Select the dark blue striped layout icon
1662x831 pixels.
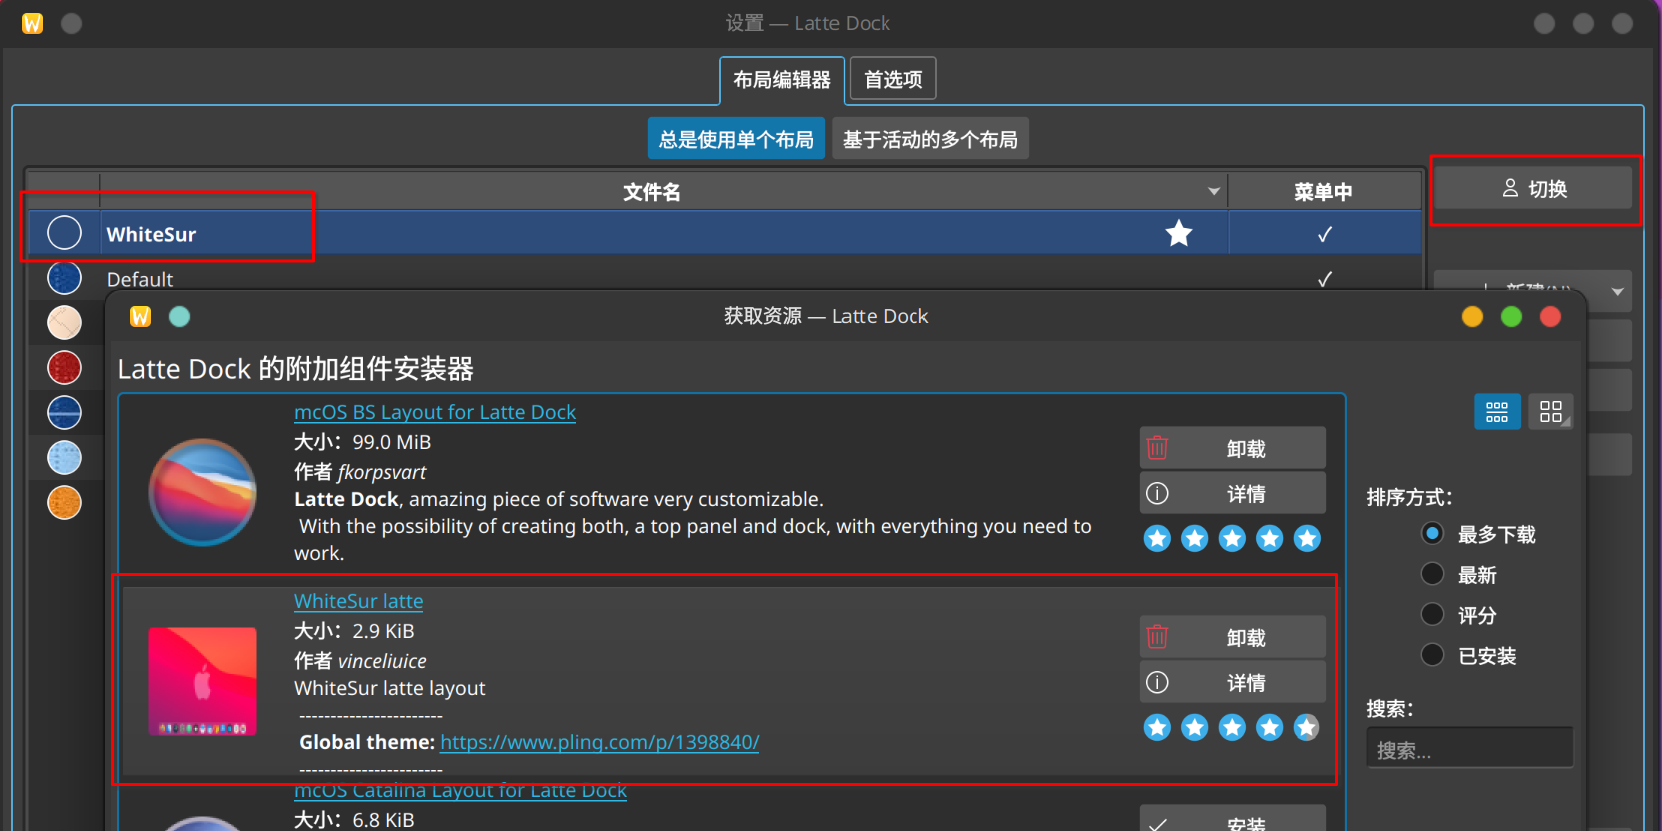pyautogui.click(x=64, y=412)
